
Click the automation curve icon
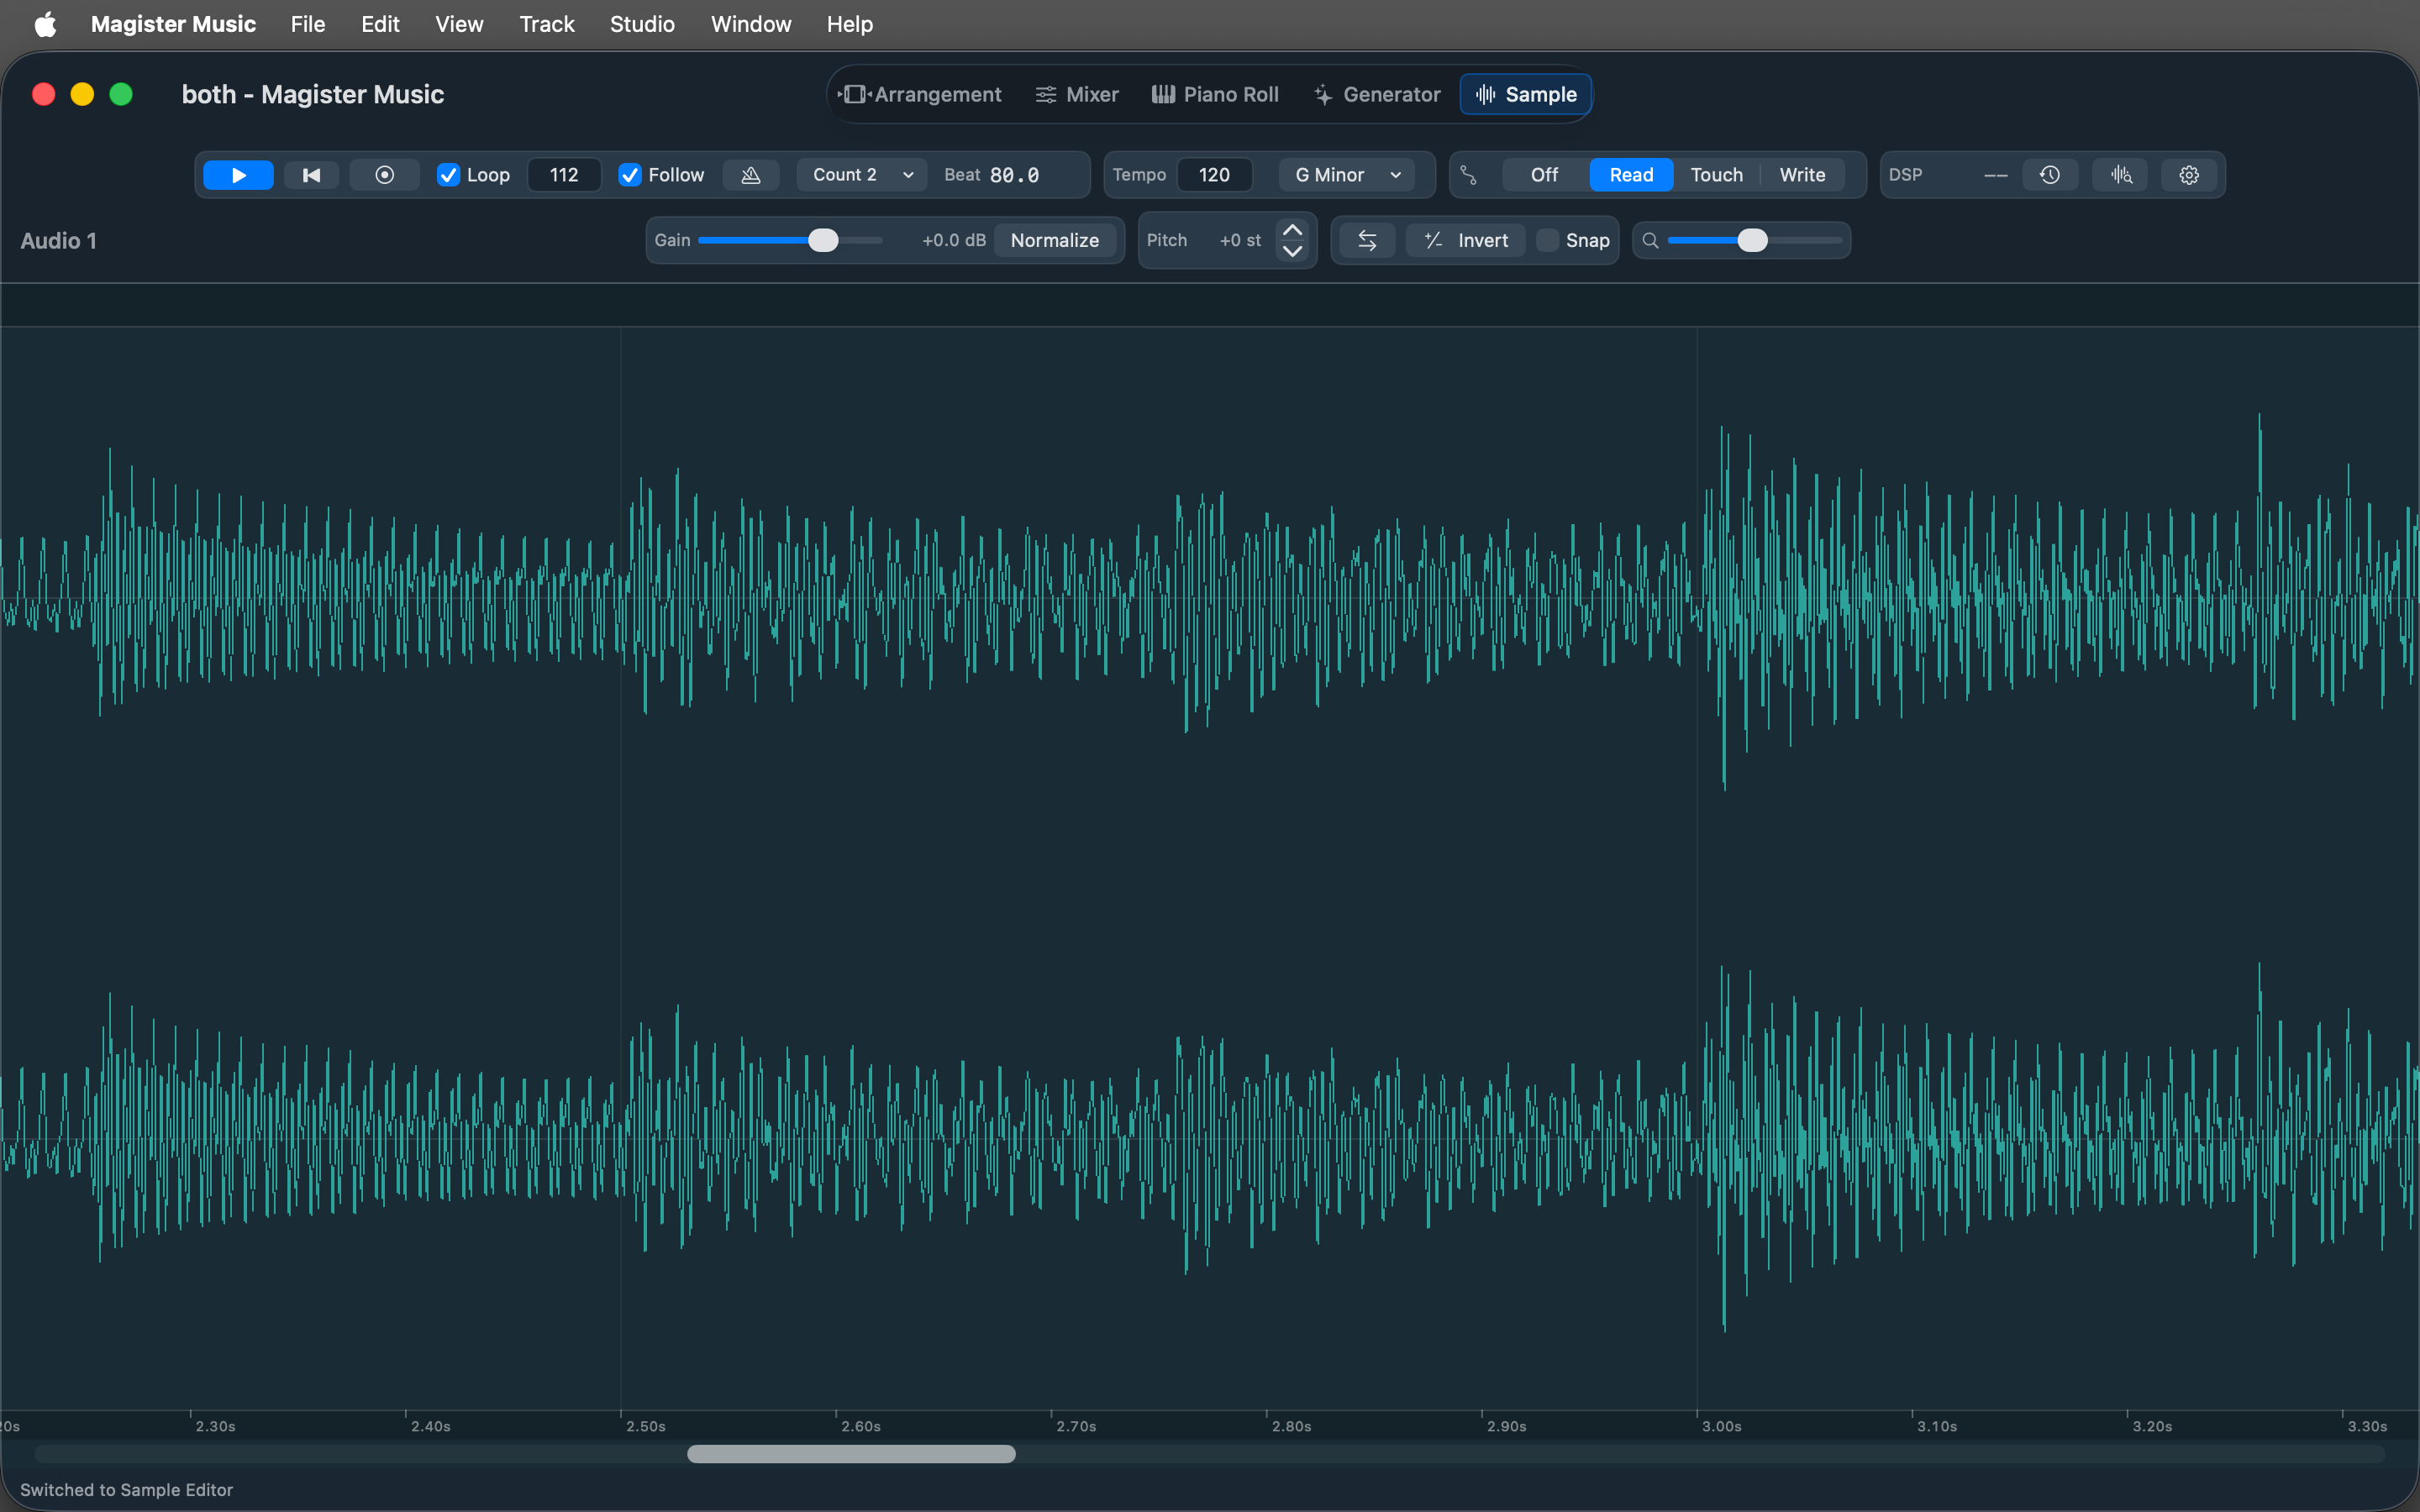[x=1468, y=175]
